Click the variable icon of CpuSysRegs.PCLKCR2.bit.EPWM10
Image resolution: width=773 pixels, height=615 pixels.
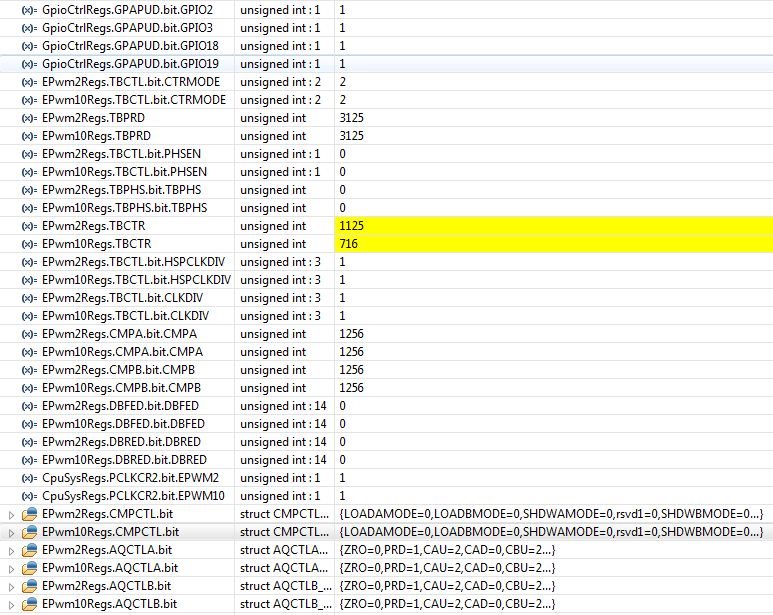tap(30, 496)
